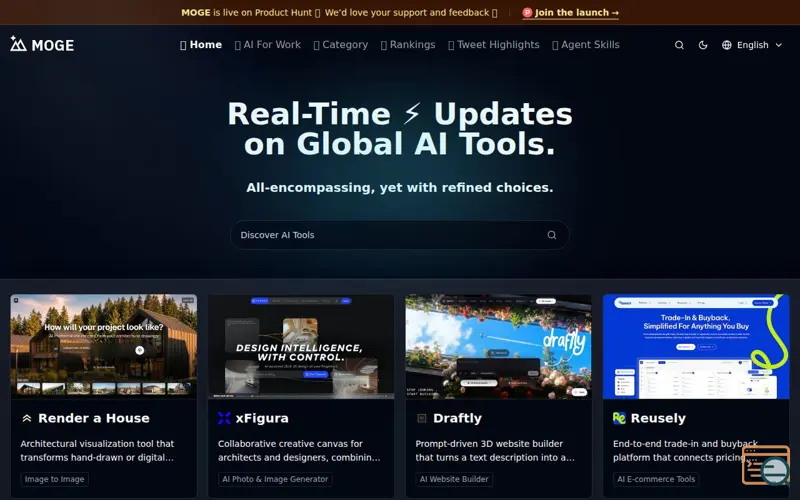This screenshot has width=800, height=500.
Task: Click the dropdown chevron next to English
Action: pyautogui.click(x=779, y=45)
